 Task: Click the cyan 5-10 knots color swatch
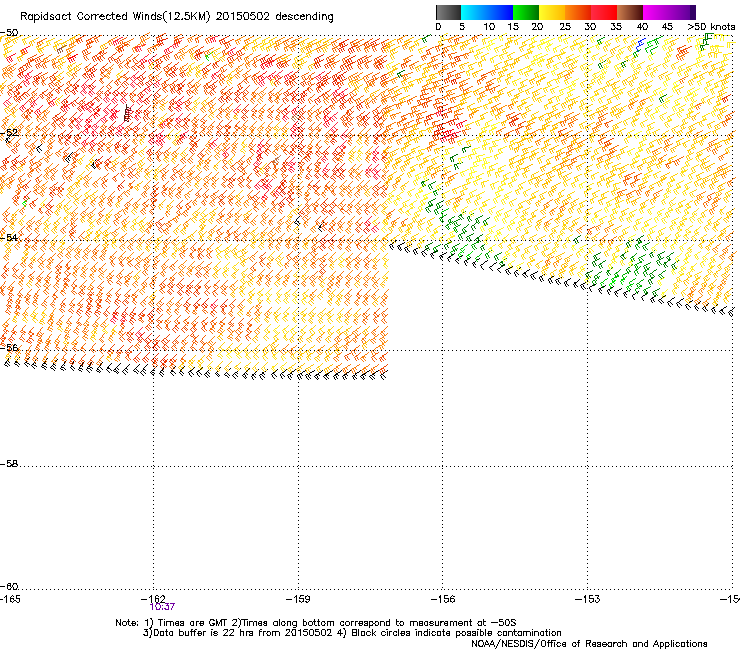click(x=474, y=12)
